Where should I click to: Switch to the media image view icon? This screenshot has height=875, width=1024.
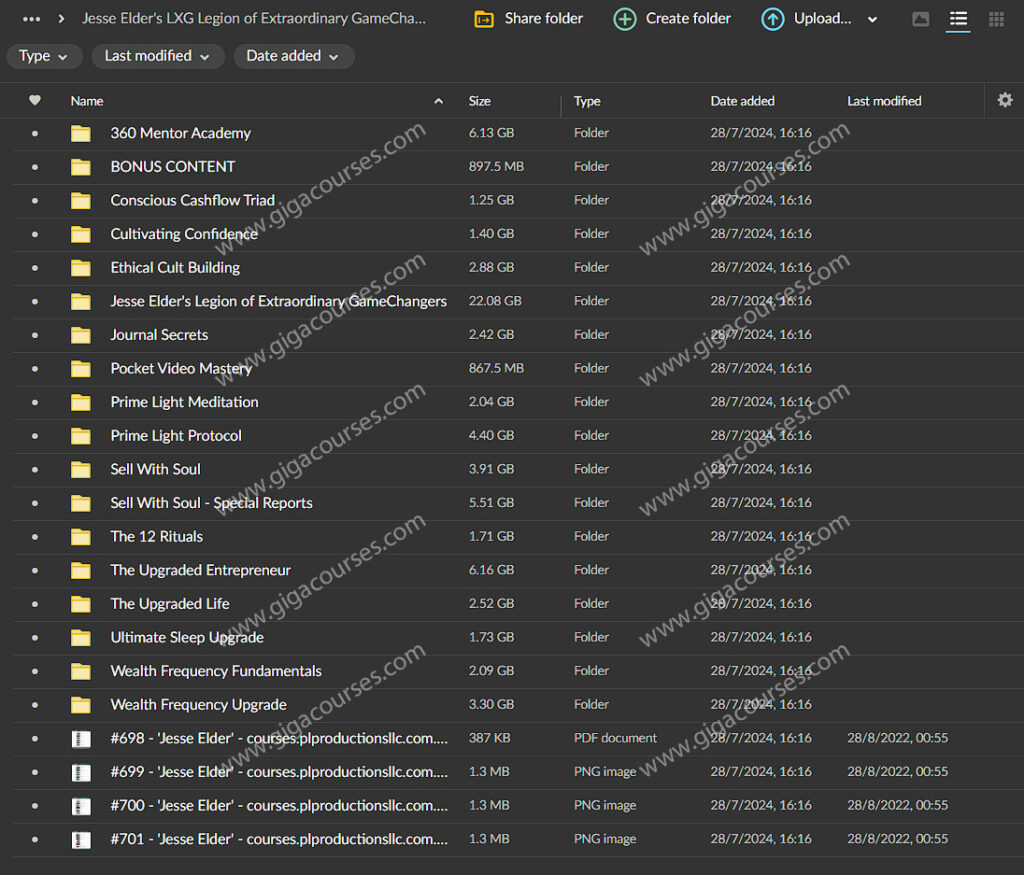[x=920, y=19]
